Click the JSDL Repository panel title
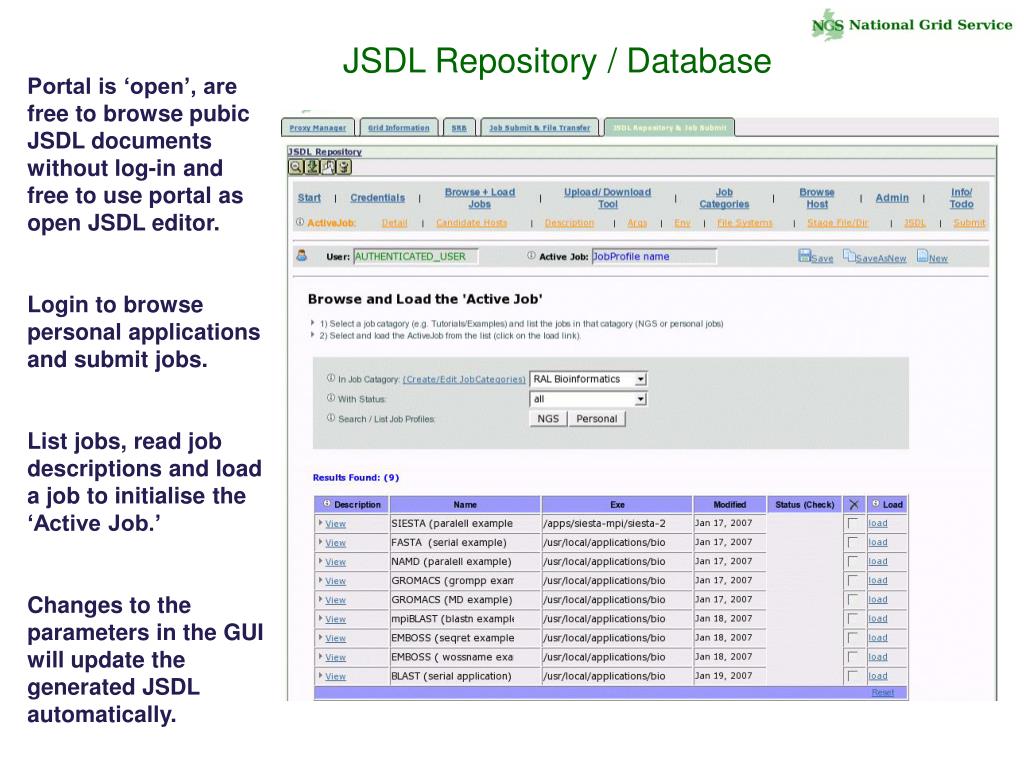 325,152
